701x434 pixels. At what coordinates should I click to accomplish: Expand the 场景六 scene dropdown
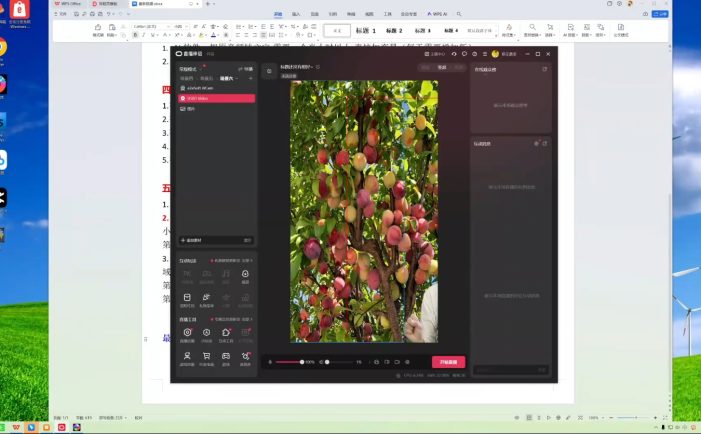pyautogui.click(x=230, y=78)
